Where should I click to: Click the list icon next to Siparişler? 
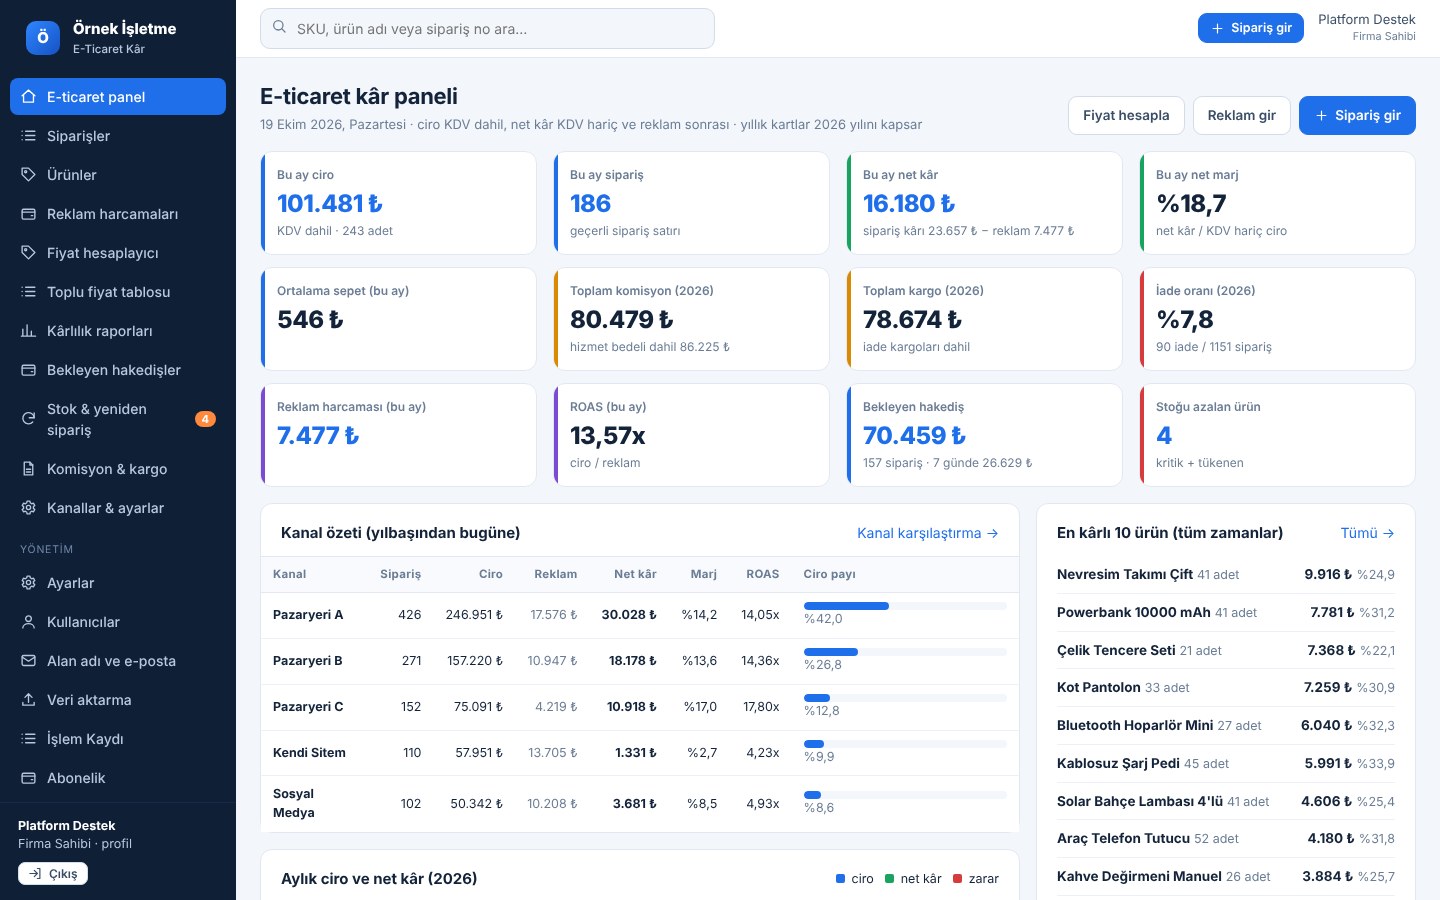click(28, 136)
